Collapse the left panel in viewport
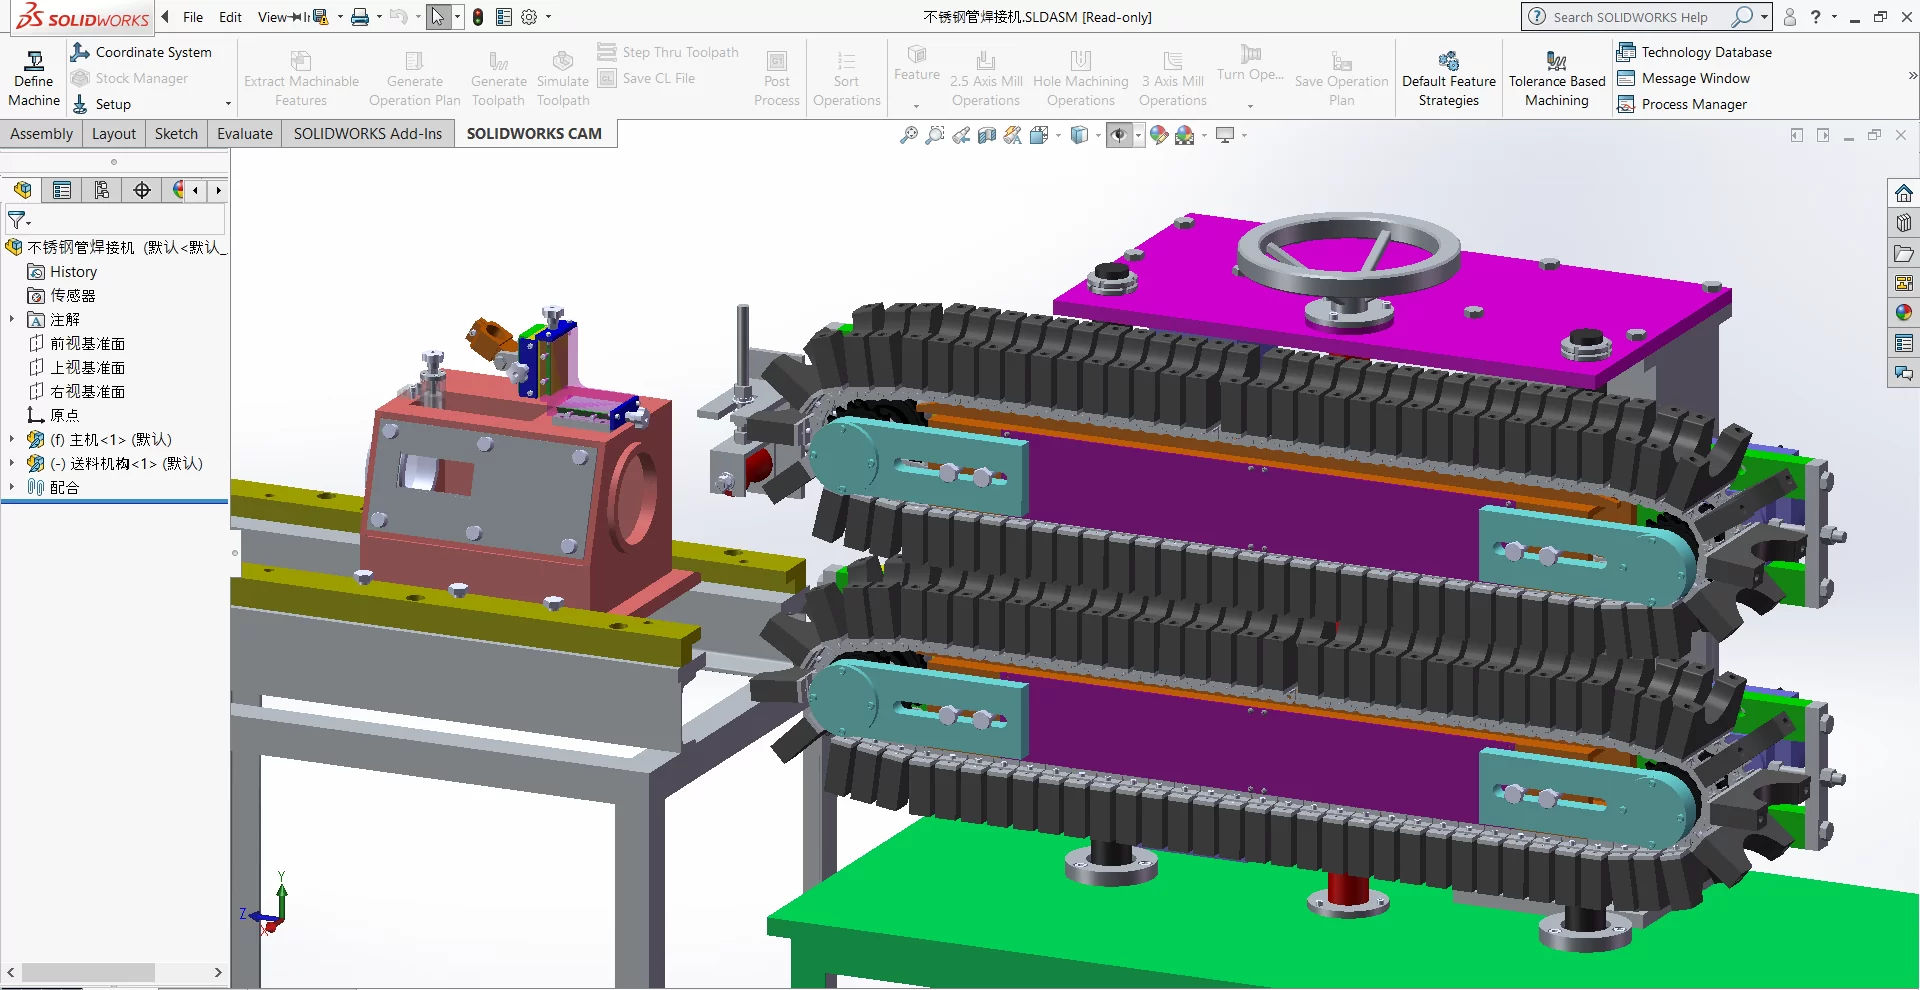The width and height of the screenshot is (1920, 990). (x=1797, y=135)
